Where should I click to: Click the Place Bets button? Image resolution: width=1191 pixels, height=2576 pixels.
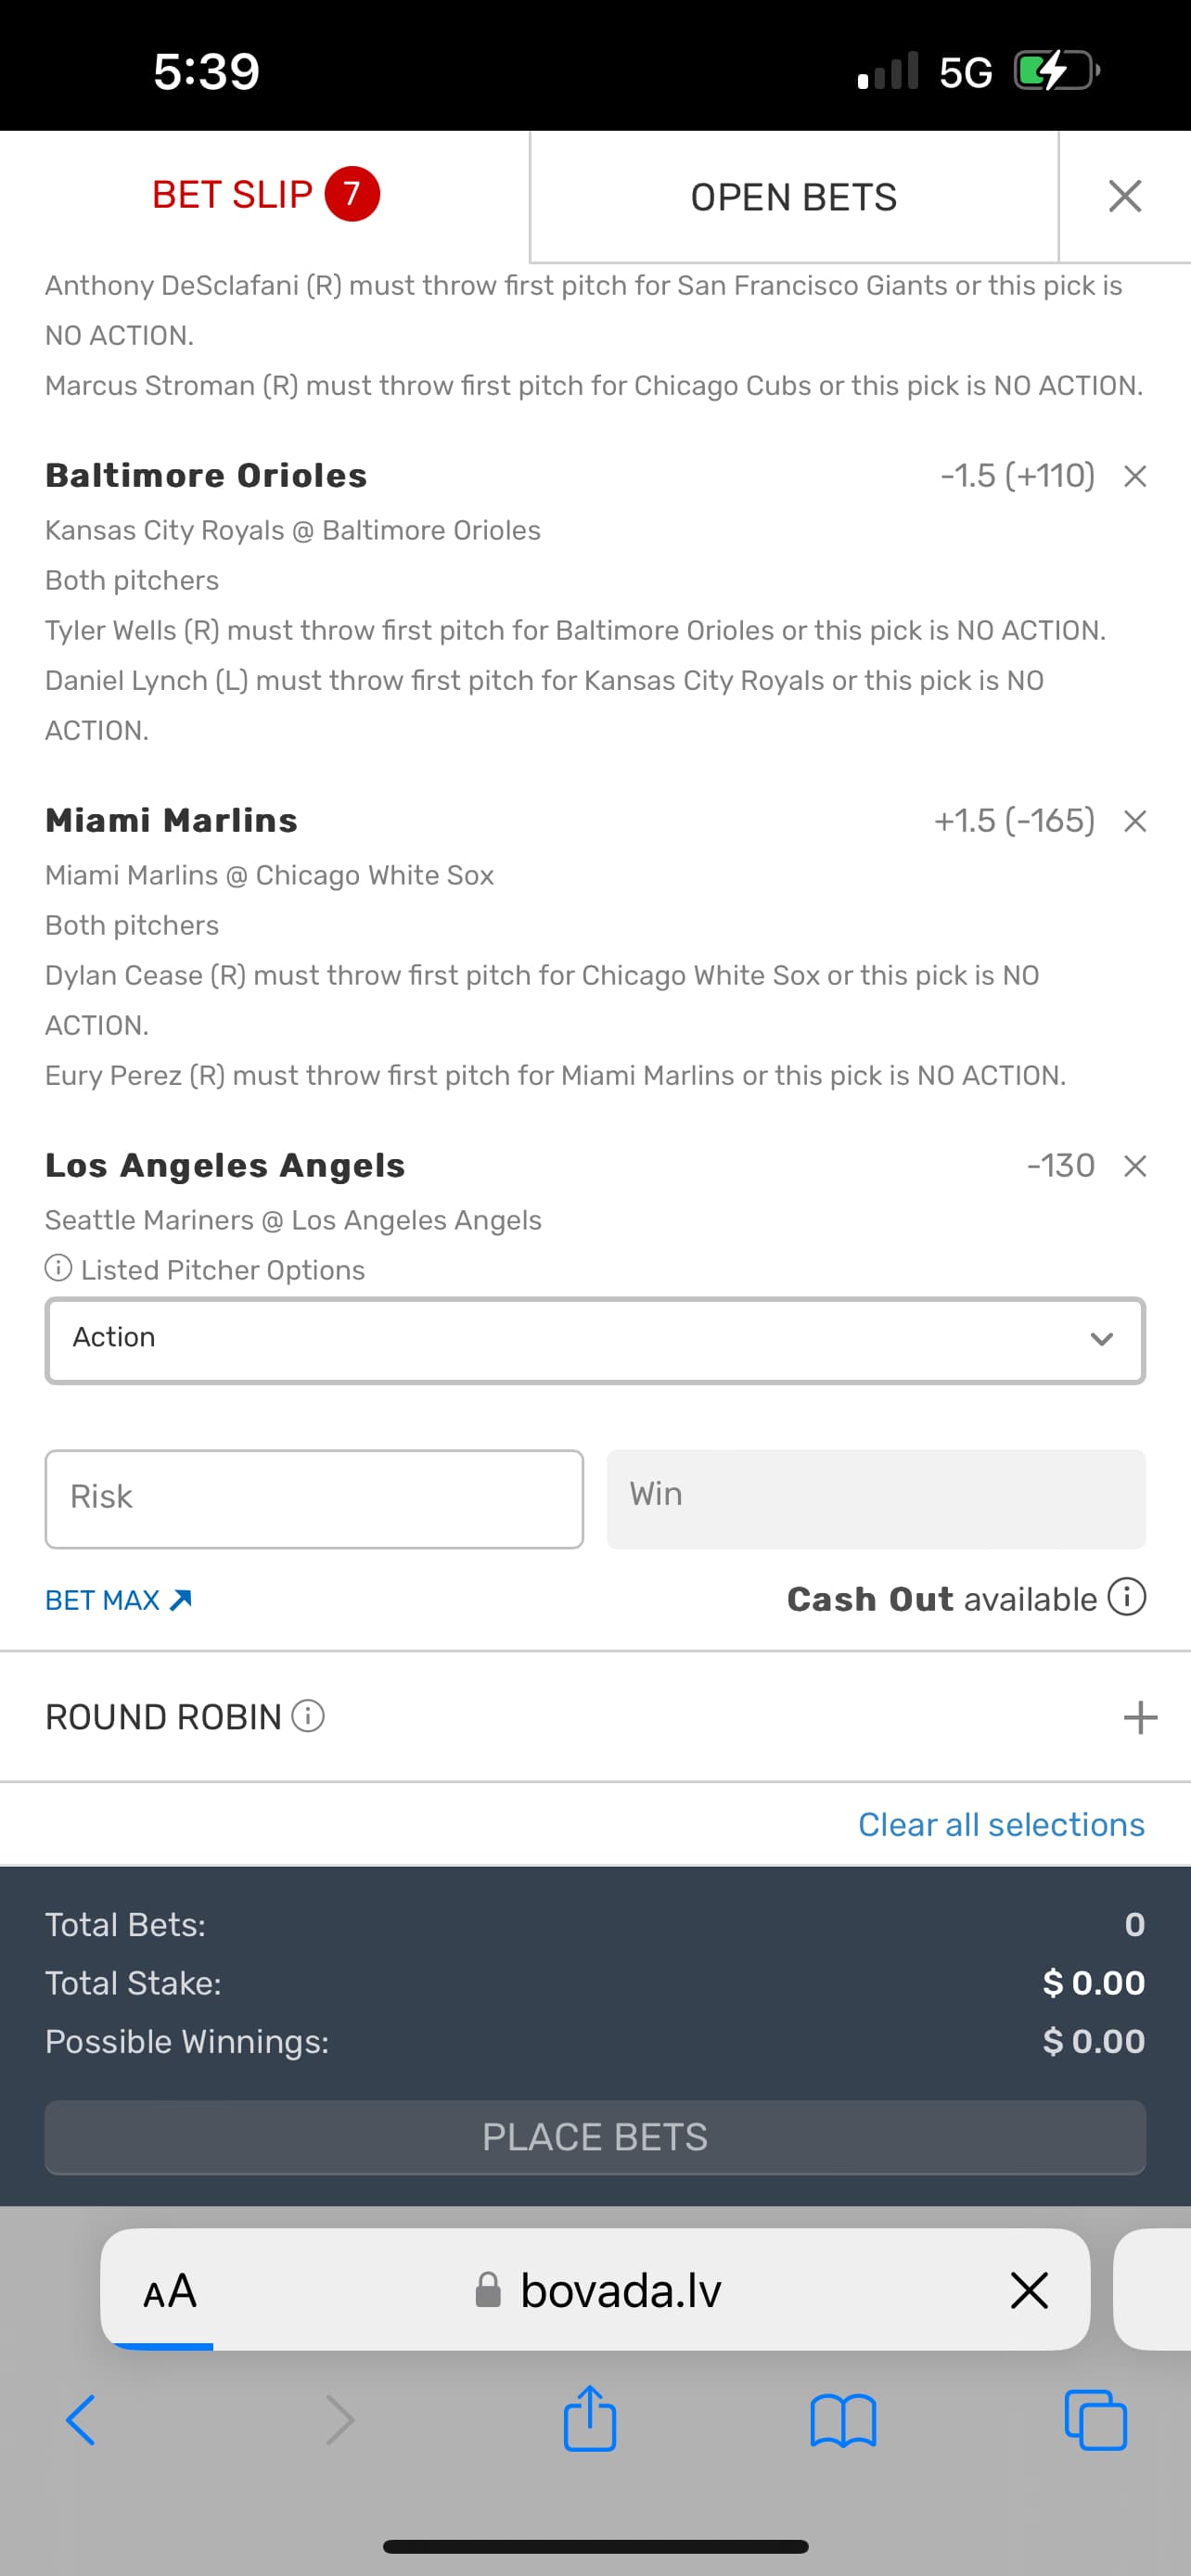[595, 2137]
